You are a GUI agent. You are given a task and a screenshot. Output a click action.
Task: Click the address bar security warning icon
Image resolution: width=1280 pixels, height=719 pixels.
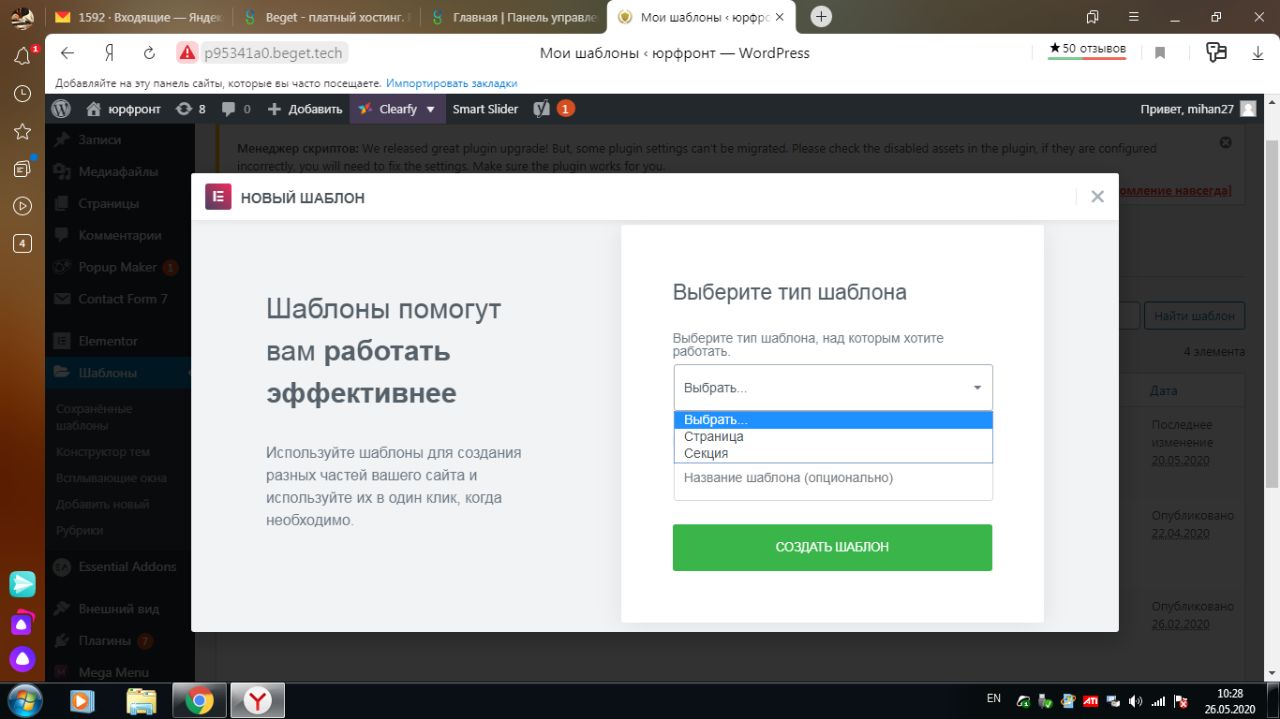coord(187,53)
